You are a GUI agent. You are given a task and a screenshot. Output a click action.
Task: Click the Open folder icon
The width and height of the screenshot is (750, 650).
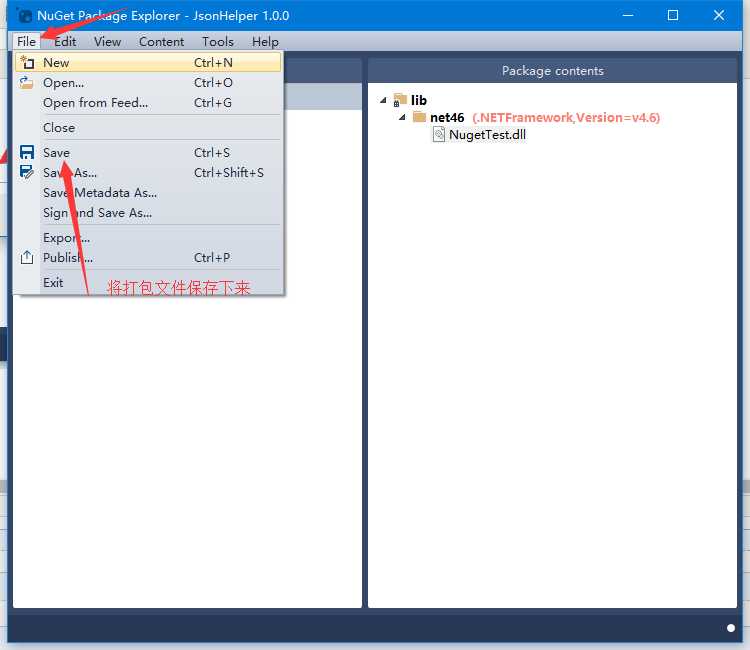coord(26,83)
